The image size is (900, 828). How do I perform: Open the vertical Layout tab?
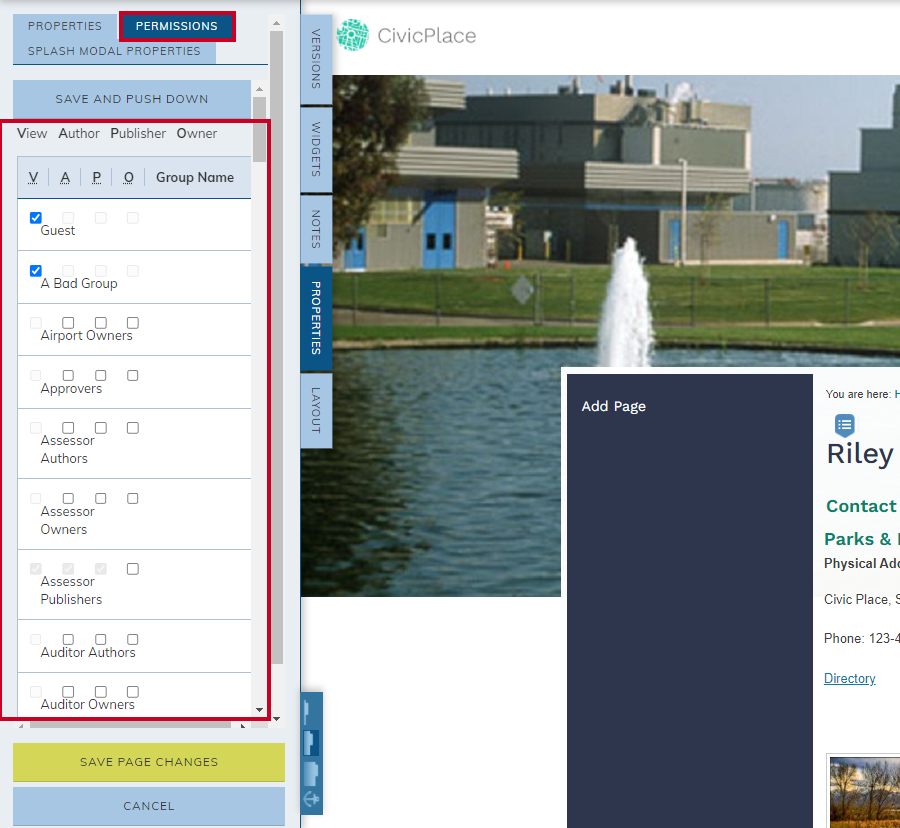pos(316,410)
